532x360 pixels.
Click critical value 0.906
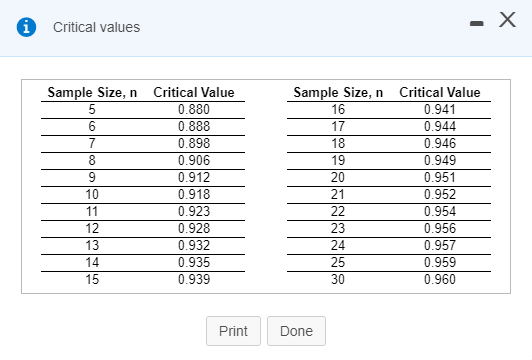pos(194,160)
